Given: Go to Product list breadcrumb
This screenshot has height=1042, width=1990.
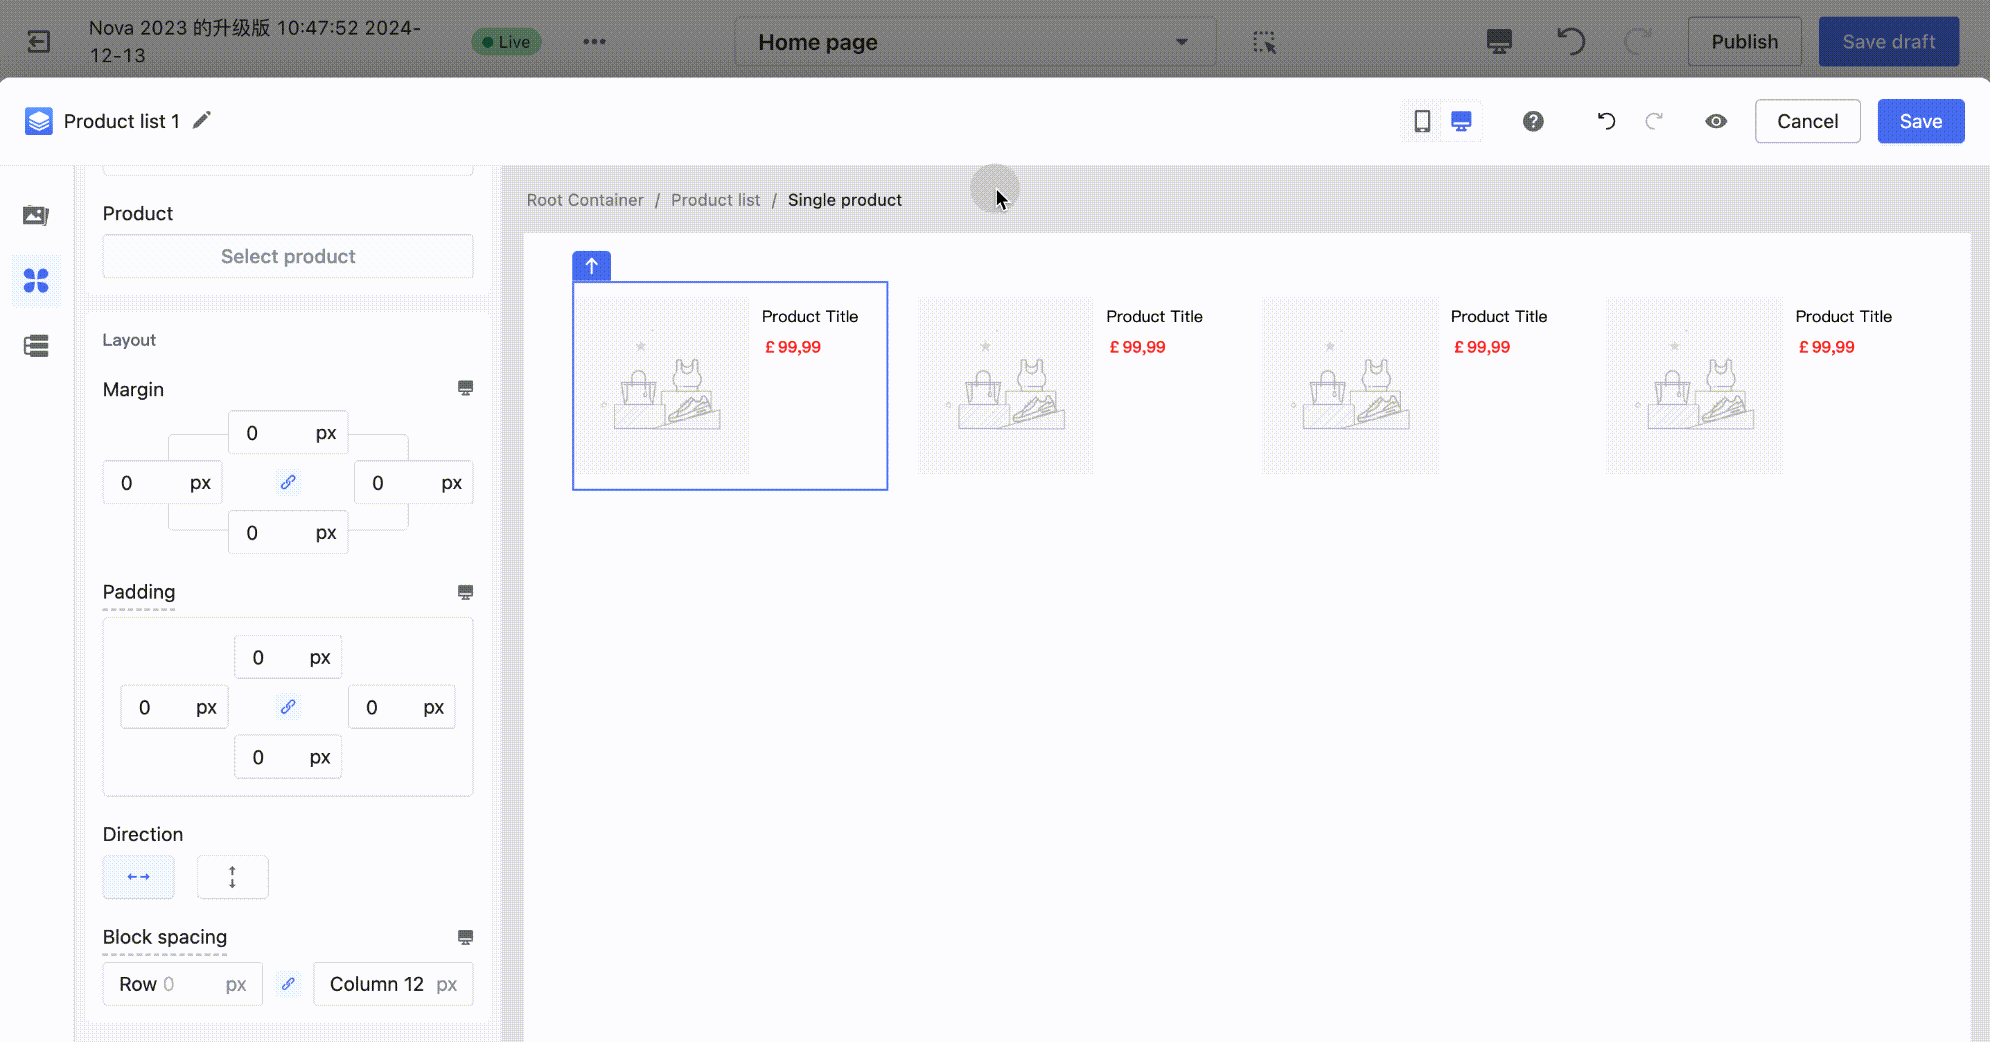Looking at the screenshot, I should click(x=715, y=200).
